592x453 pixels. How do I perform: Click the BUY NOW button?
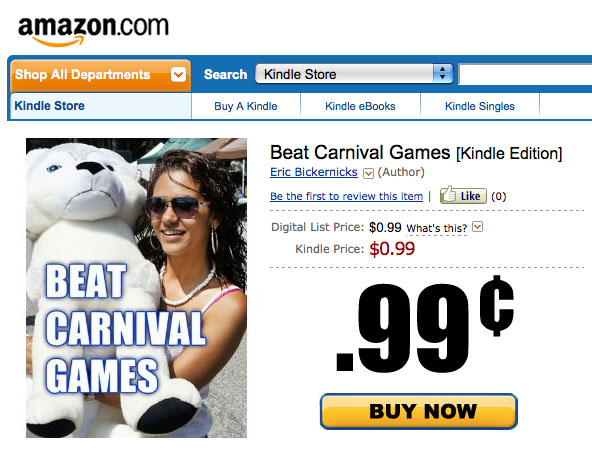pos(419,411)
